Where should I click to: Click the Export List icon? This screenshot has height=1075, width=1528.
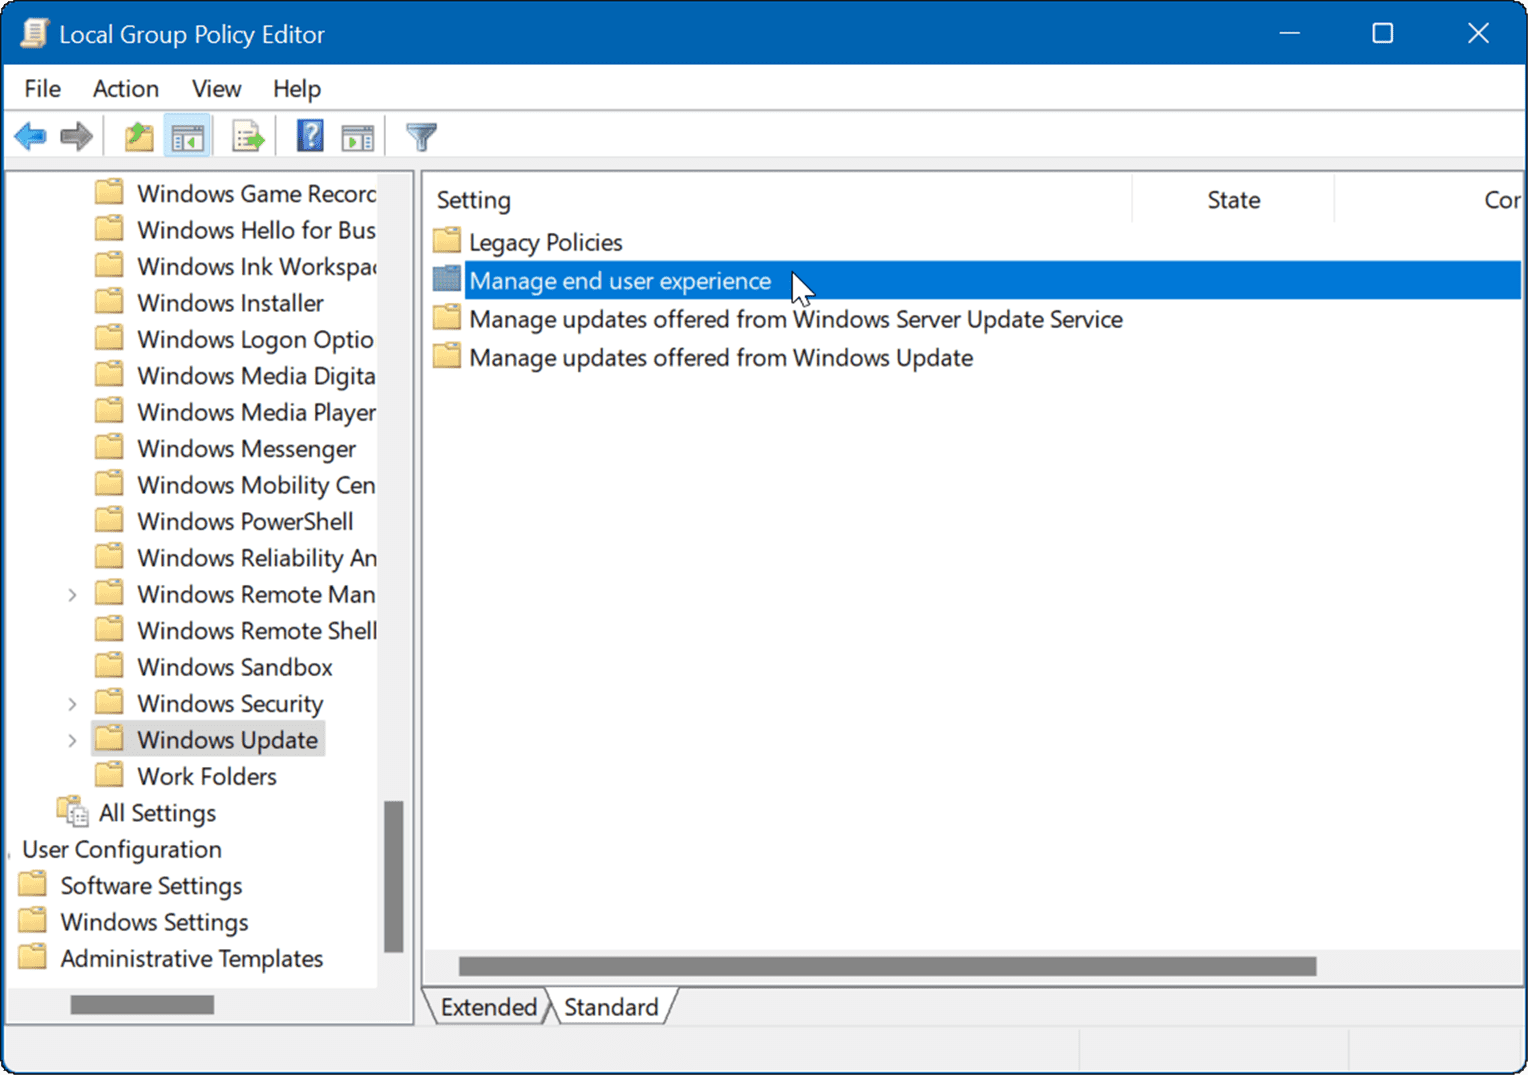coord(248,135)
